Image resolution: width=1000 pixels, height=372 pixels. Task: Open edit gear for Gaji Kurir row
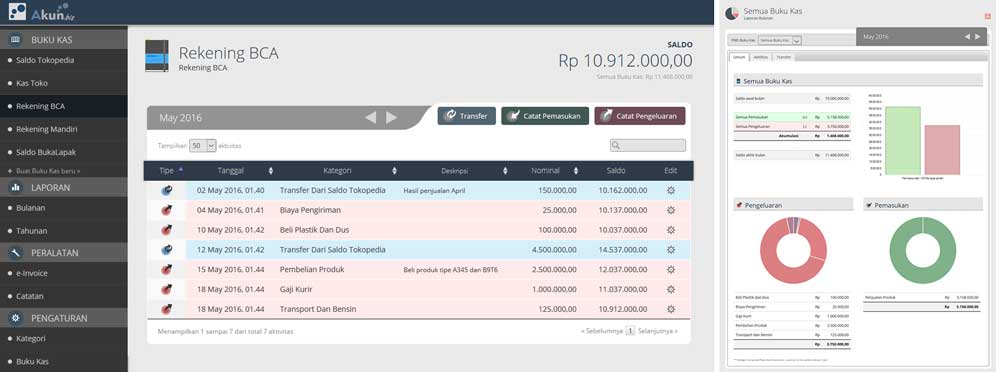(x=670, y=289)
